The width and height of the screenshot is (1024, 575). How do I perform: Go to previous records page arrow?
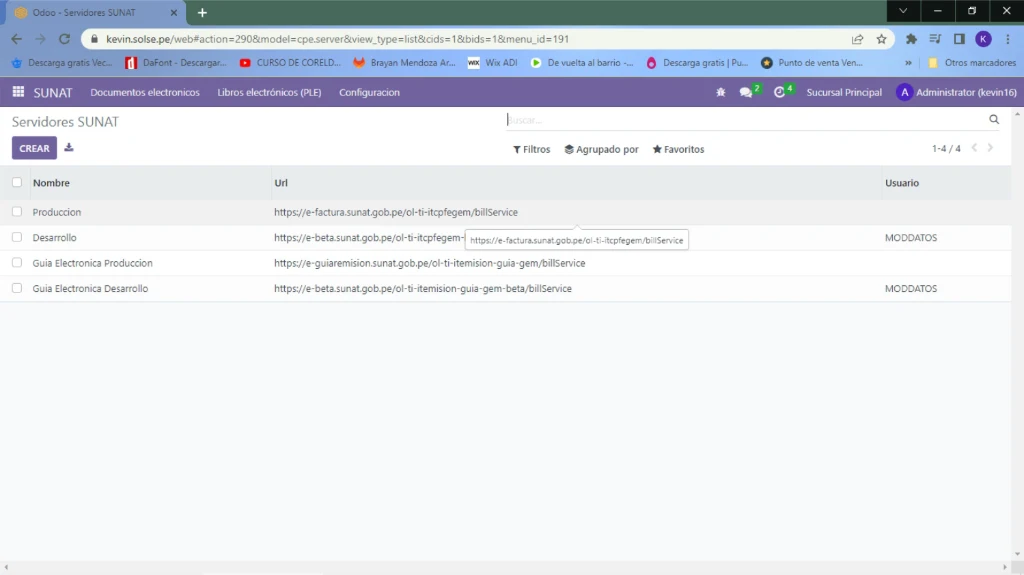[x=974, y=148]
